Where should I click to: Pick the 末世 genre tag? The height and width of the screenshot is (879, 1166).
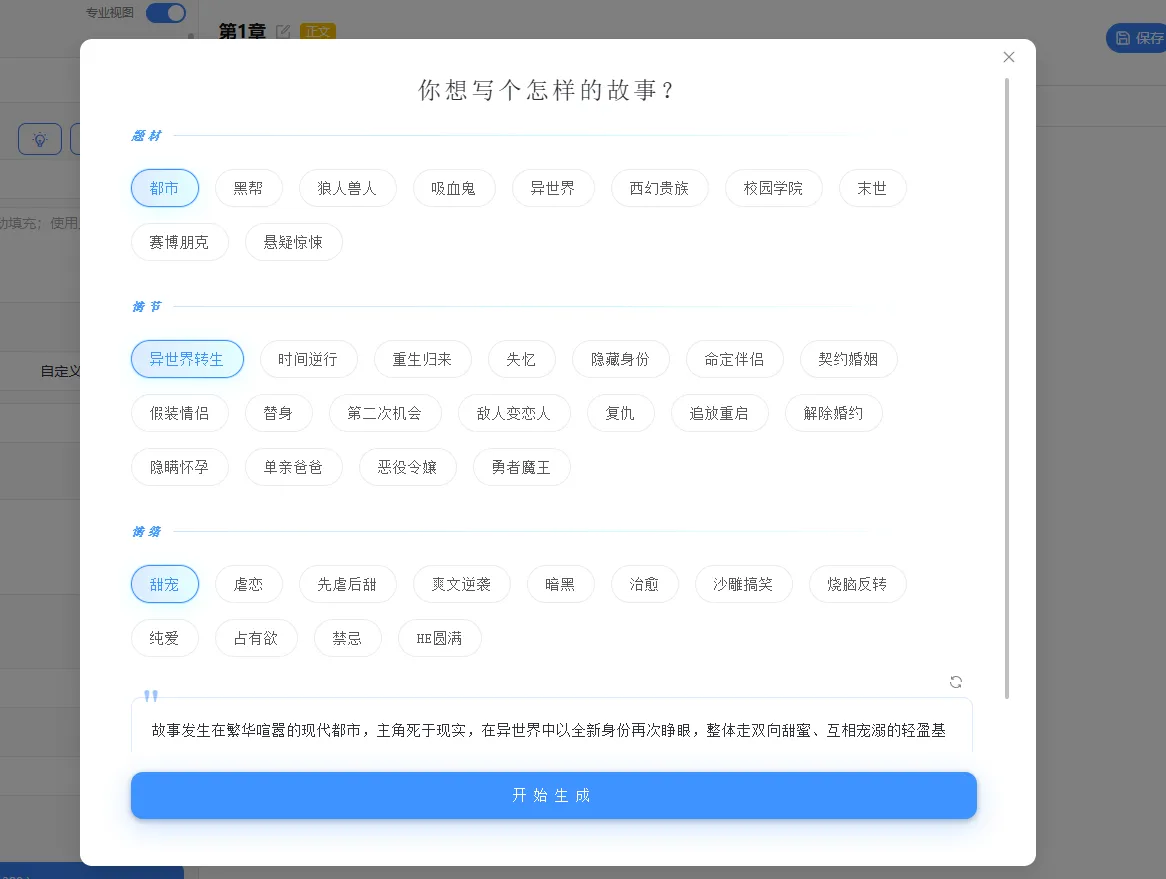click(872, 188)
